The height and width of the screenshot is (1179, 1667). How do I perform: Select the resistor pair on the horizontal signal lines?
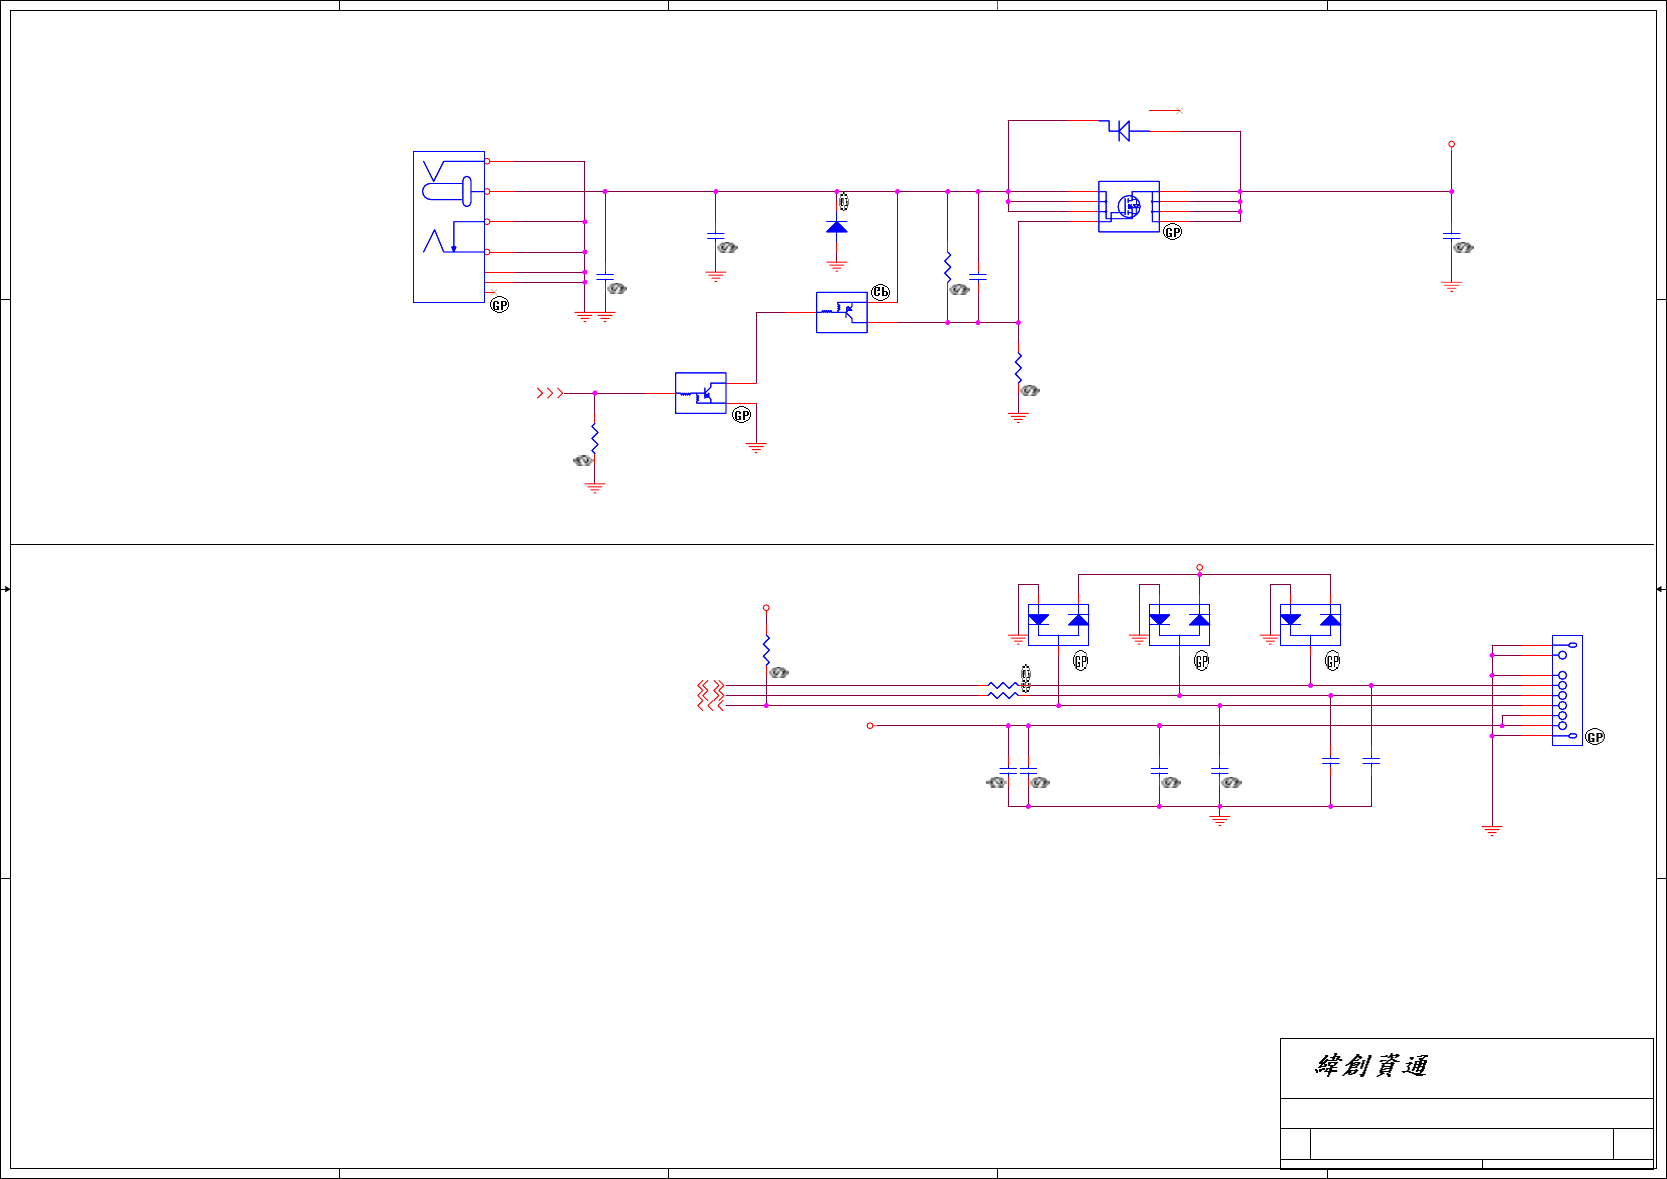click(x=1003, y=690)
